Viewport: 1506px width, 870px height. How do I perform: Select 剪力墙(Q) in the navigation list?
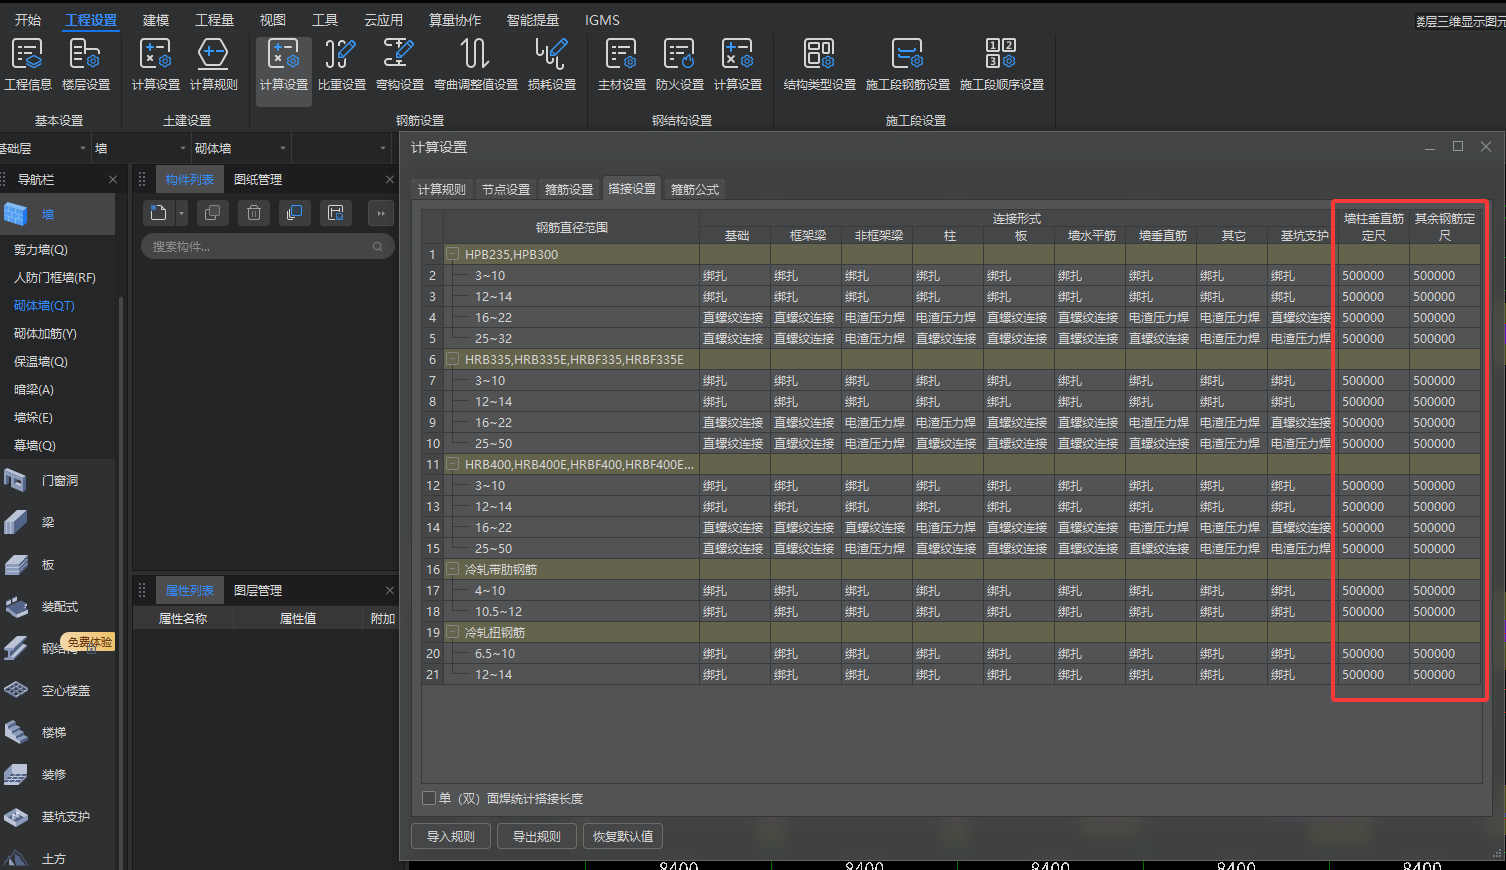(41, 249)
